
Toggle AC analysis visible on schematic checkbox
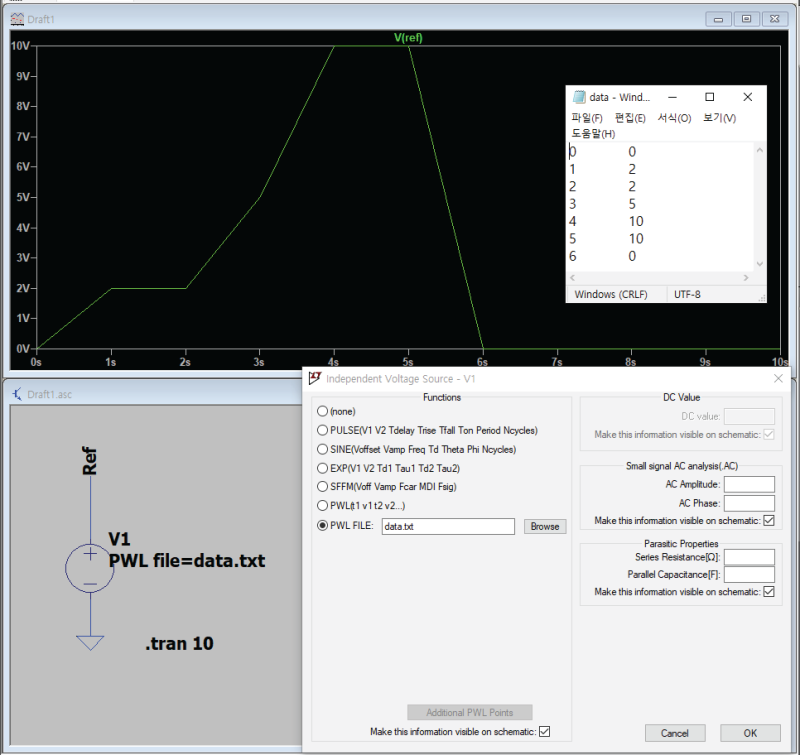coord(768,520)
